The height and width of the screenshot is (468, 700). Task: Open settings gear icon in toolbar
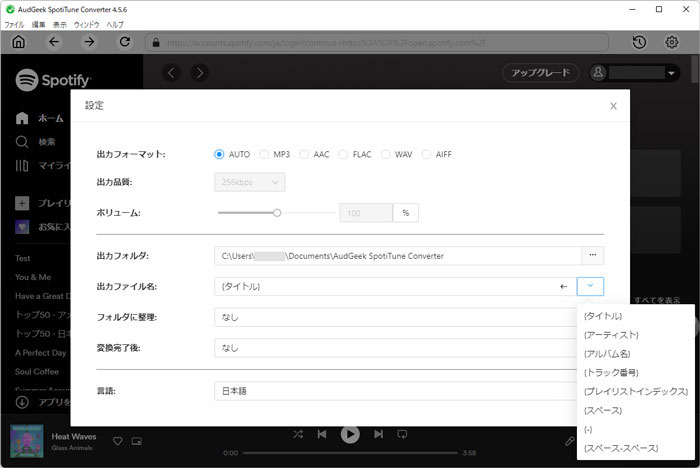(672, 42)
